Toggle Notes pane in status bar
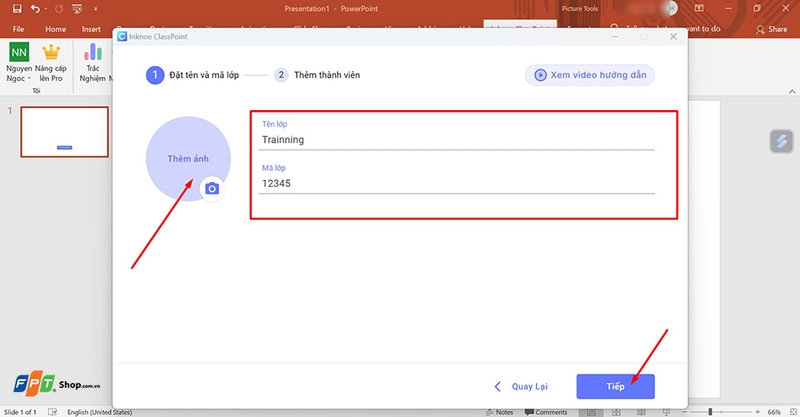The height and width of the screenshot is (417, 800). point(499,412)
